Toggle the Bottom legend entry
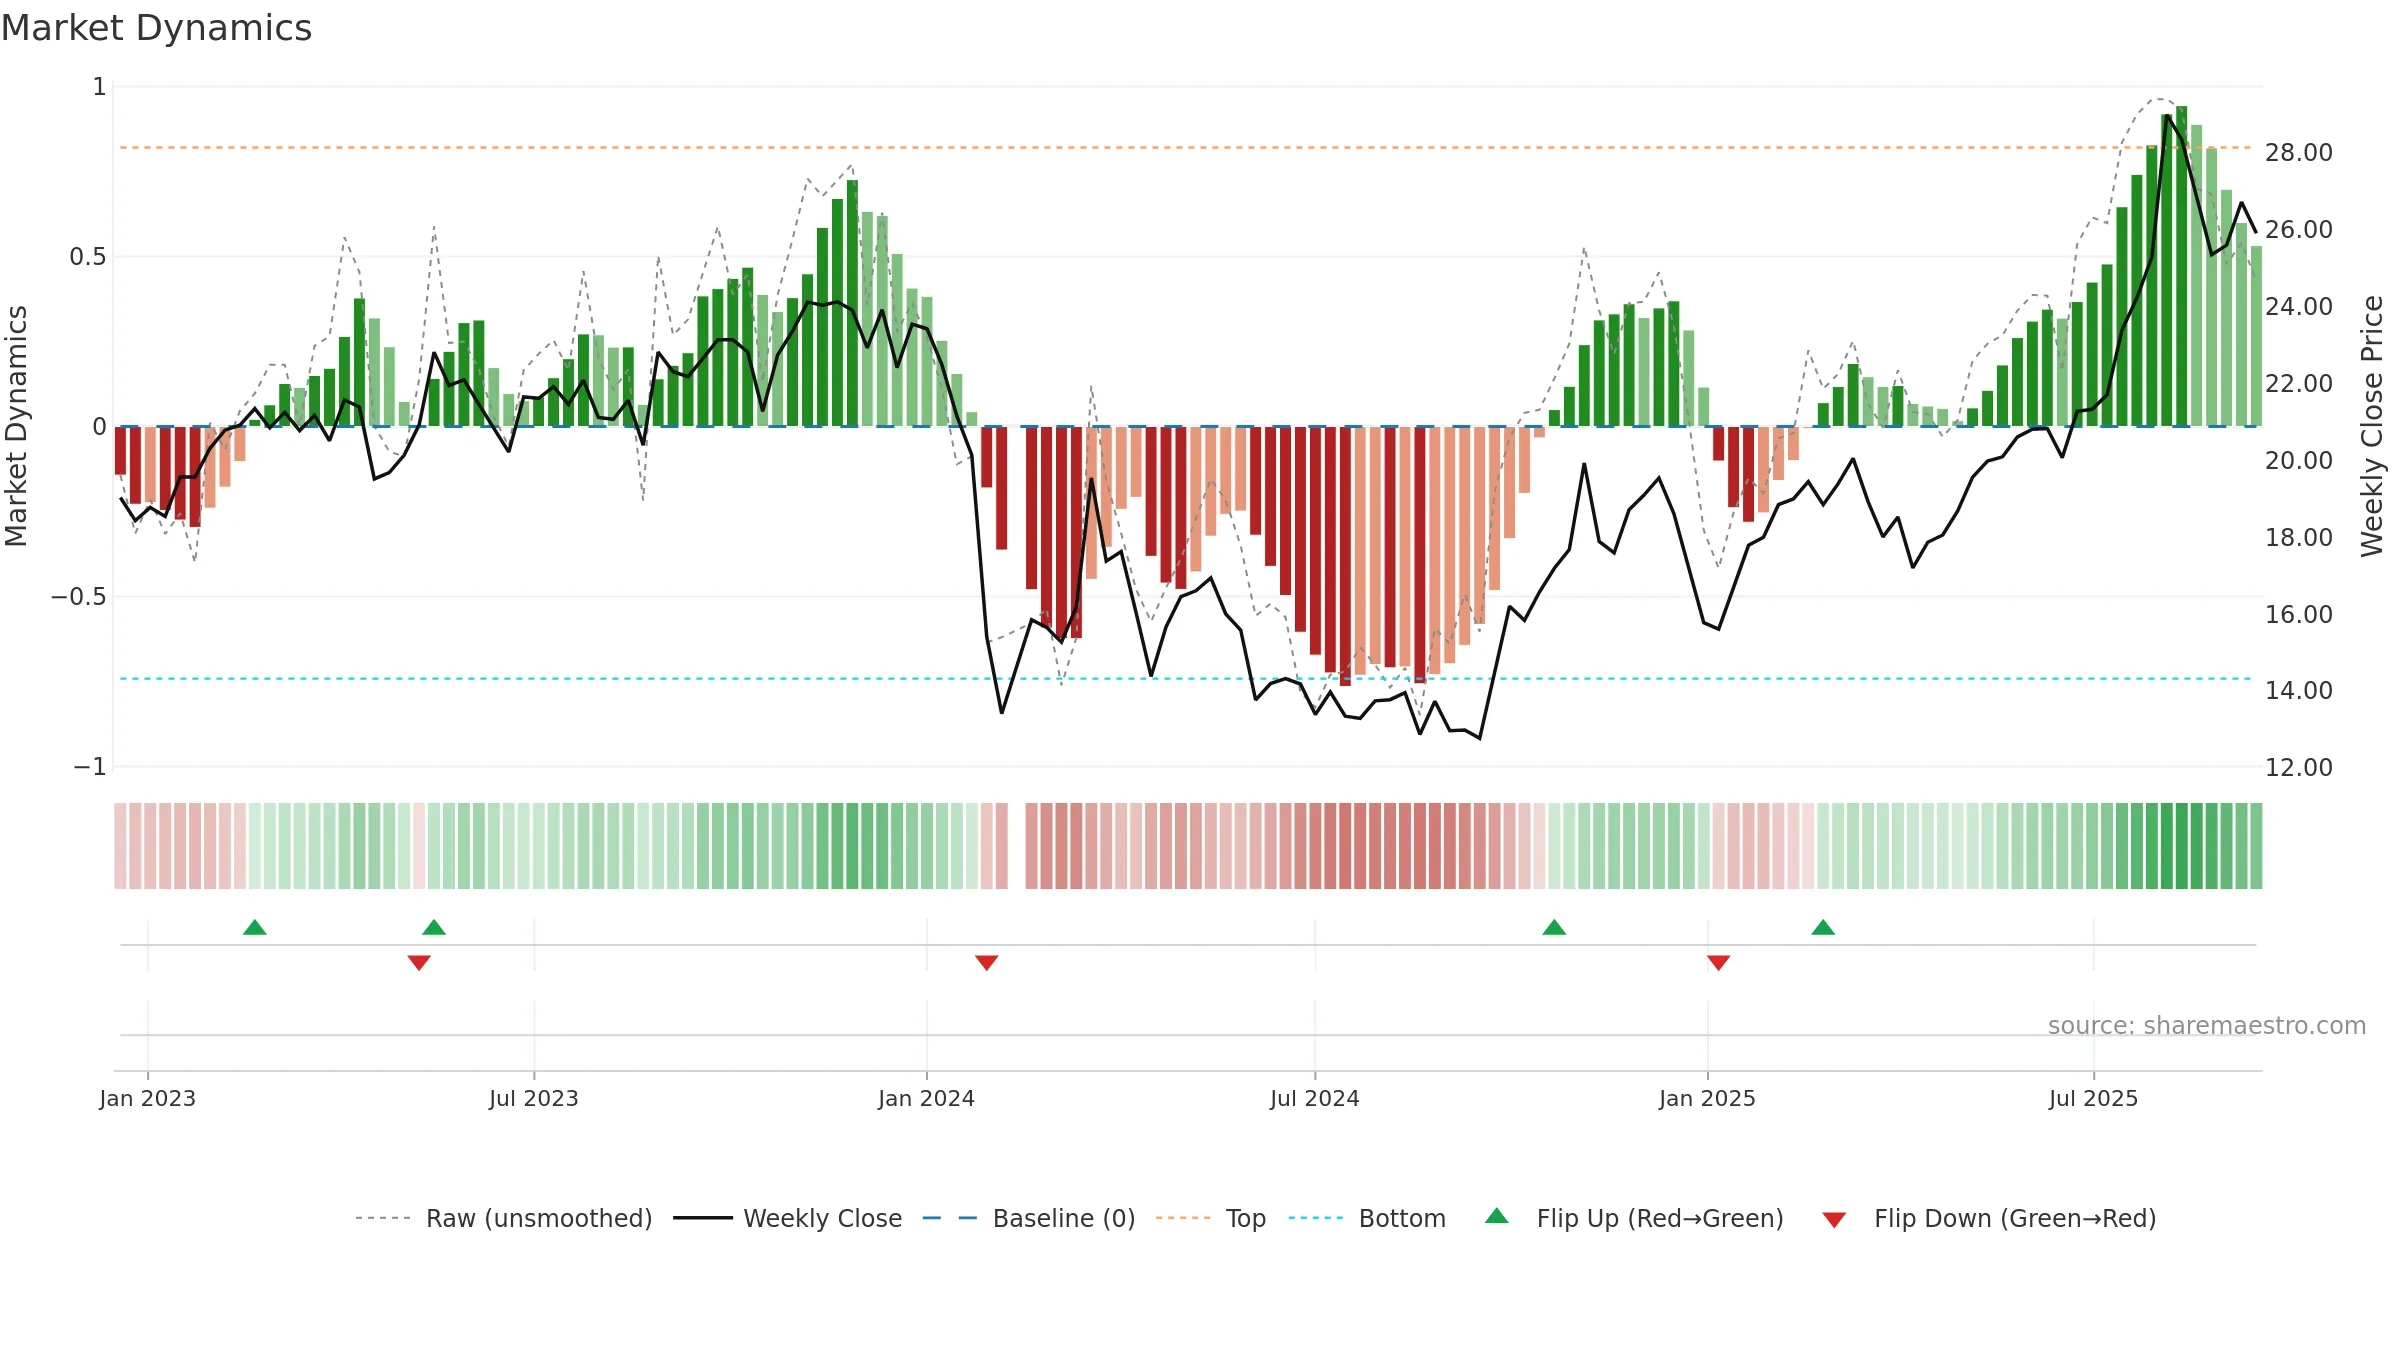Viewport: 2400px width, 1350px height. [1367, 1218]
